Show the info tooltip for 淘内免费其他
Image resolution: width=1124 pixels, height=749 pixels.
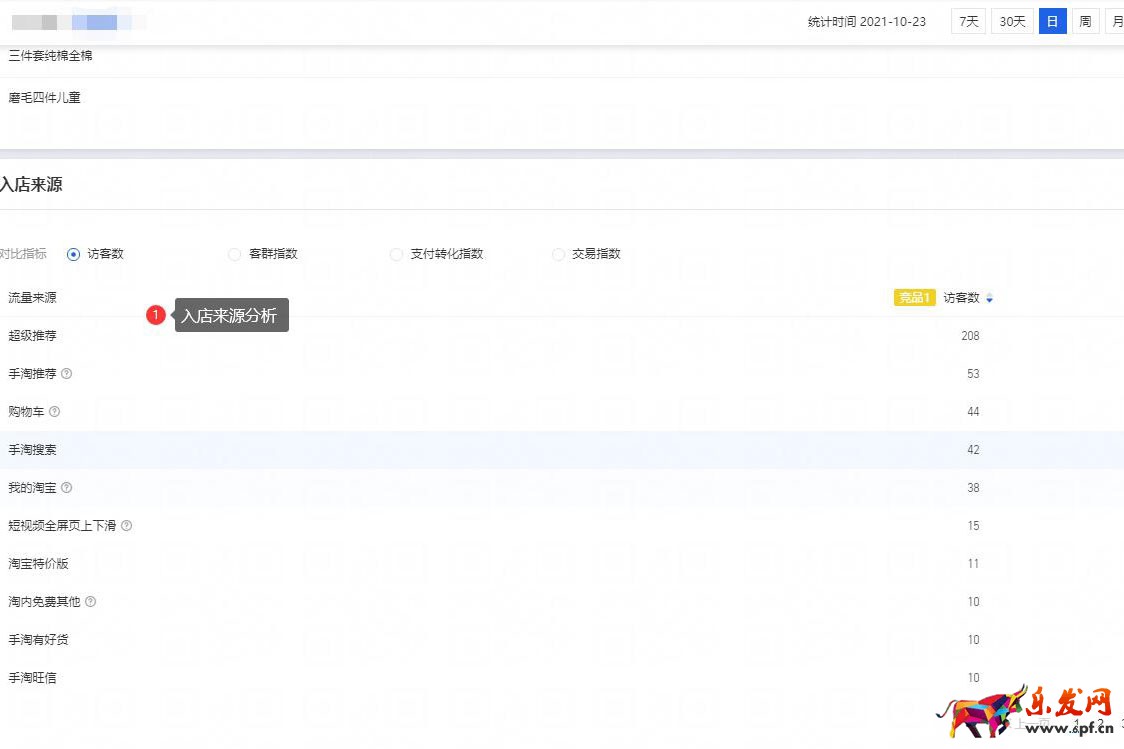coord(91,602)
